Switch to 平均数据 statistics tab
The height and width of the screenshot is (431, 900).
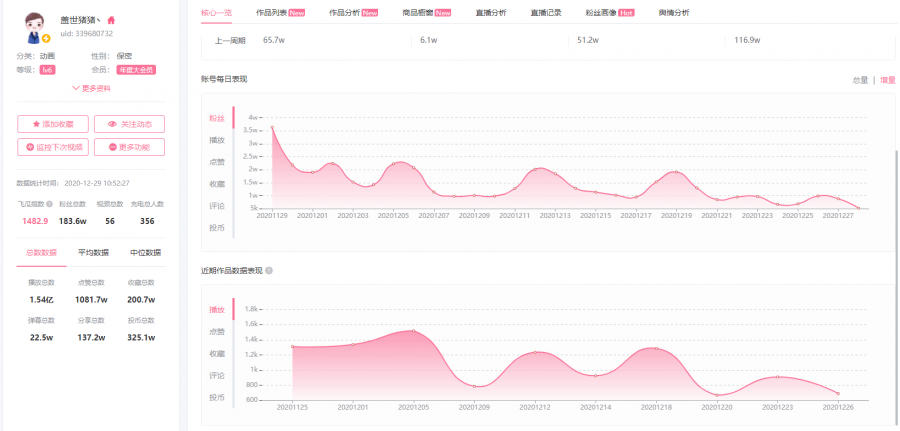tap(93, 253)
